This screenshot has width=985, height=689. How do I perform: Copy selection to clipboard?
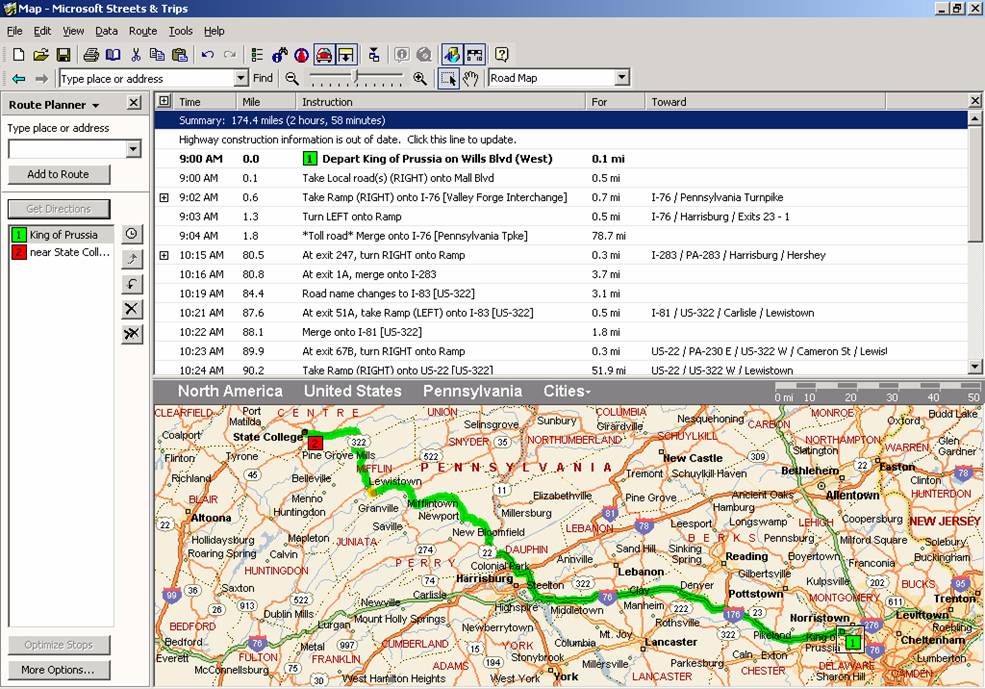click(157, 55)
